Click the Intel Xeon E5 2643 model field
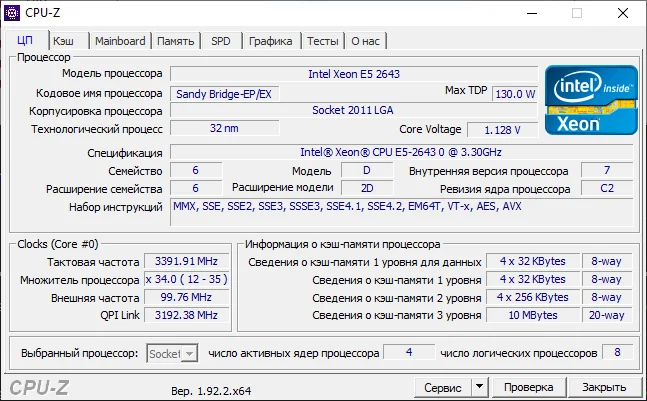647x401 pixels. click(x=354, y=74)
